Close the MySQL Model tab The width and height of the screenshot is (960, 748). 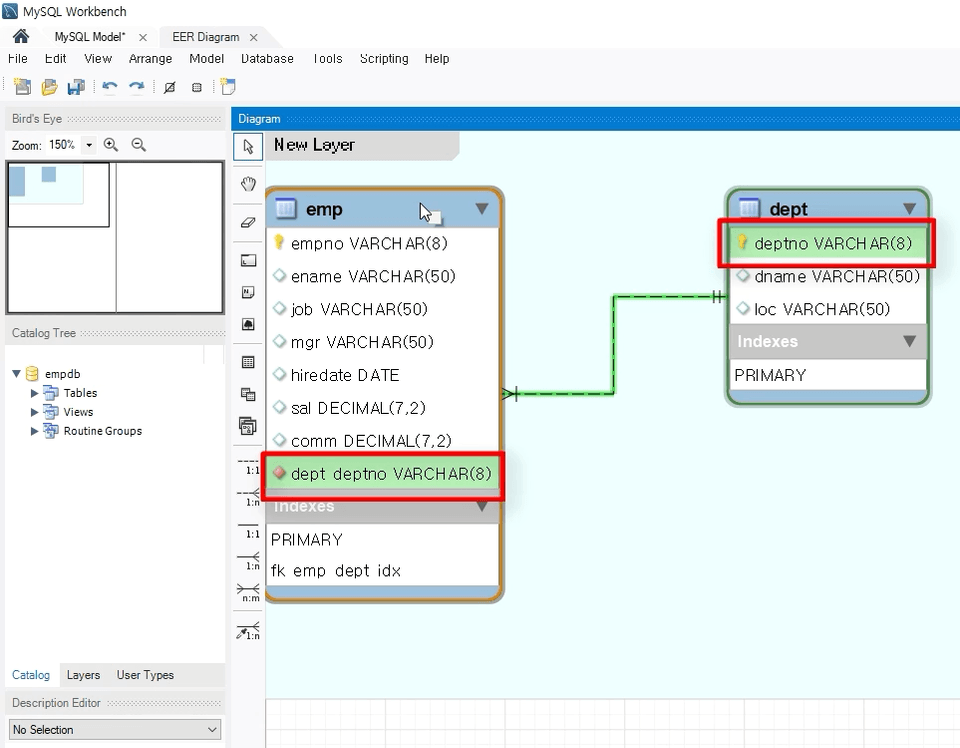click(143, 37)
